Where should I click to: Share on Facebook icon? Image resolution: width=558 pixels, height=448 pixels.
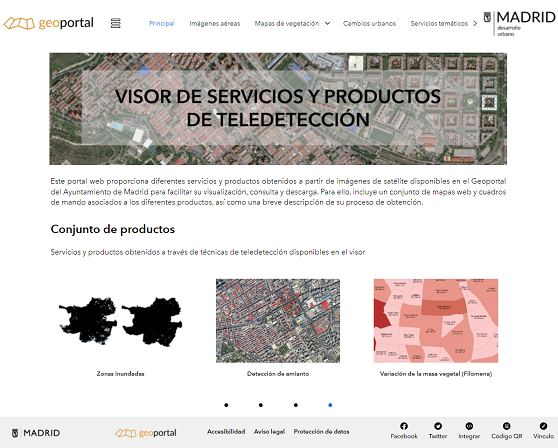coord(404,426)
